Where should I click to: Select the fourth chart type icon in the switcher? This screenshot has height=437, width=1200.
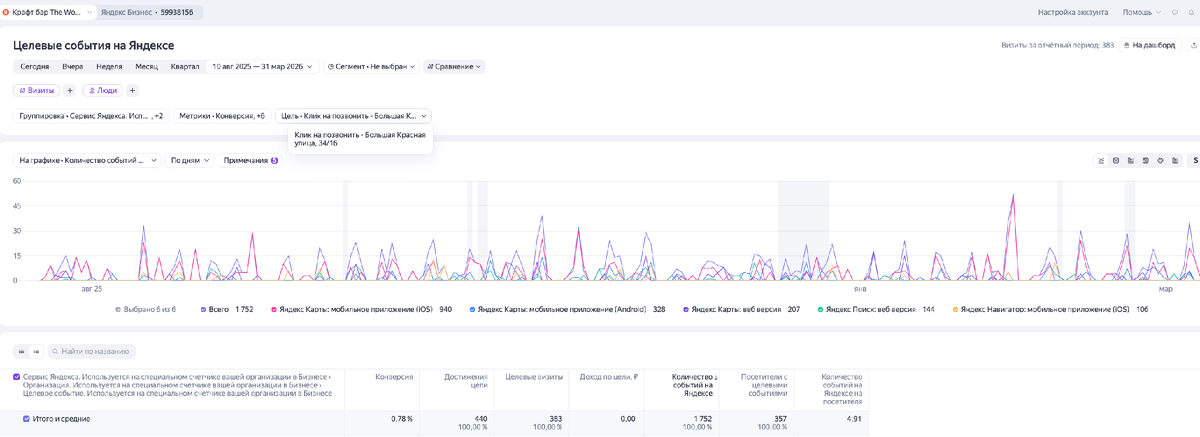tap(1145, 160)
